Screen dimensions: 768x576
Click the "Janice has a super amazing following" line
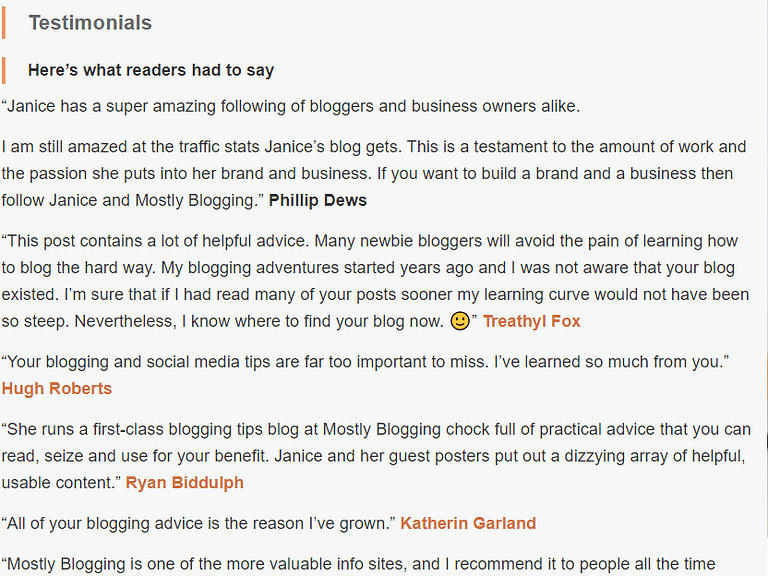(290, 106)
